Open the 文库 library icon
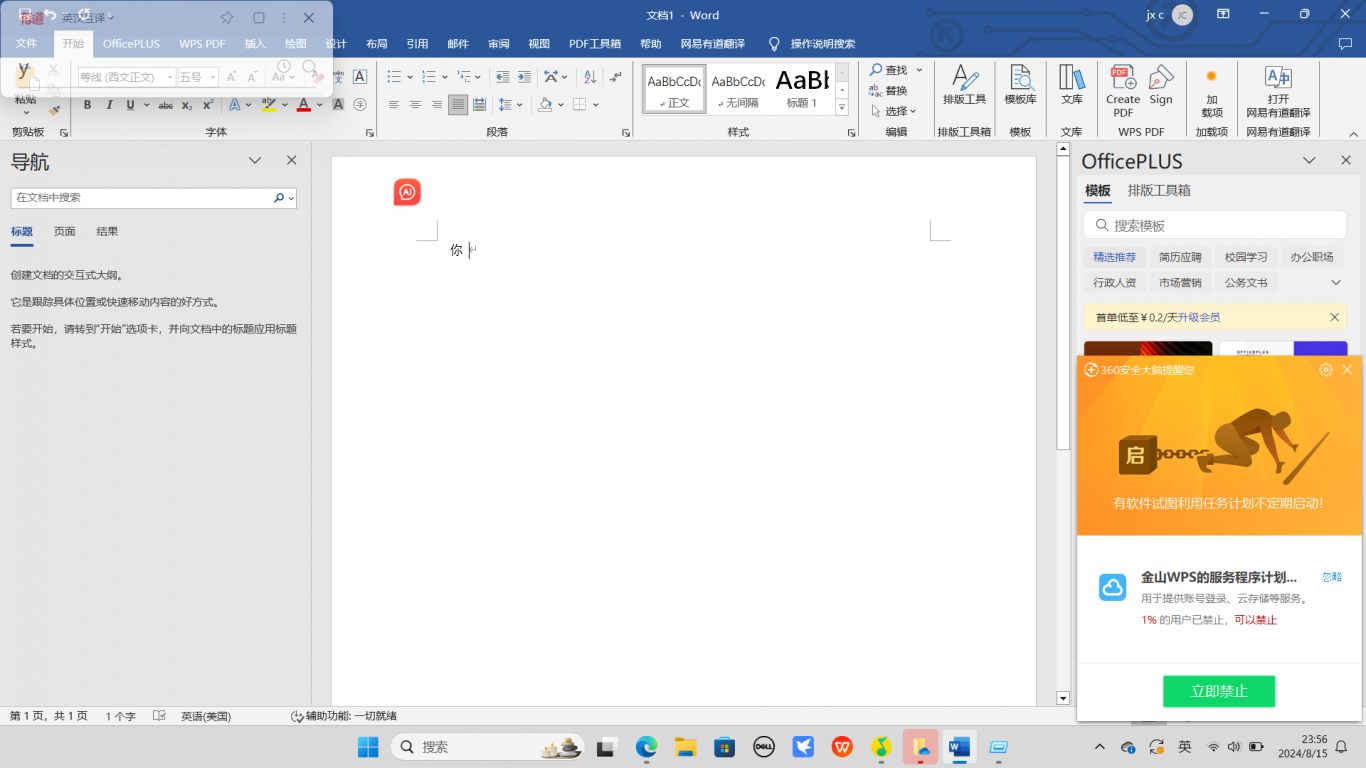Screen dimensions: 1366x768 (1072, 86)
